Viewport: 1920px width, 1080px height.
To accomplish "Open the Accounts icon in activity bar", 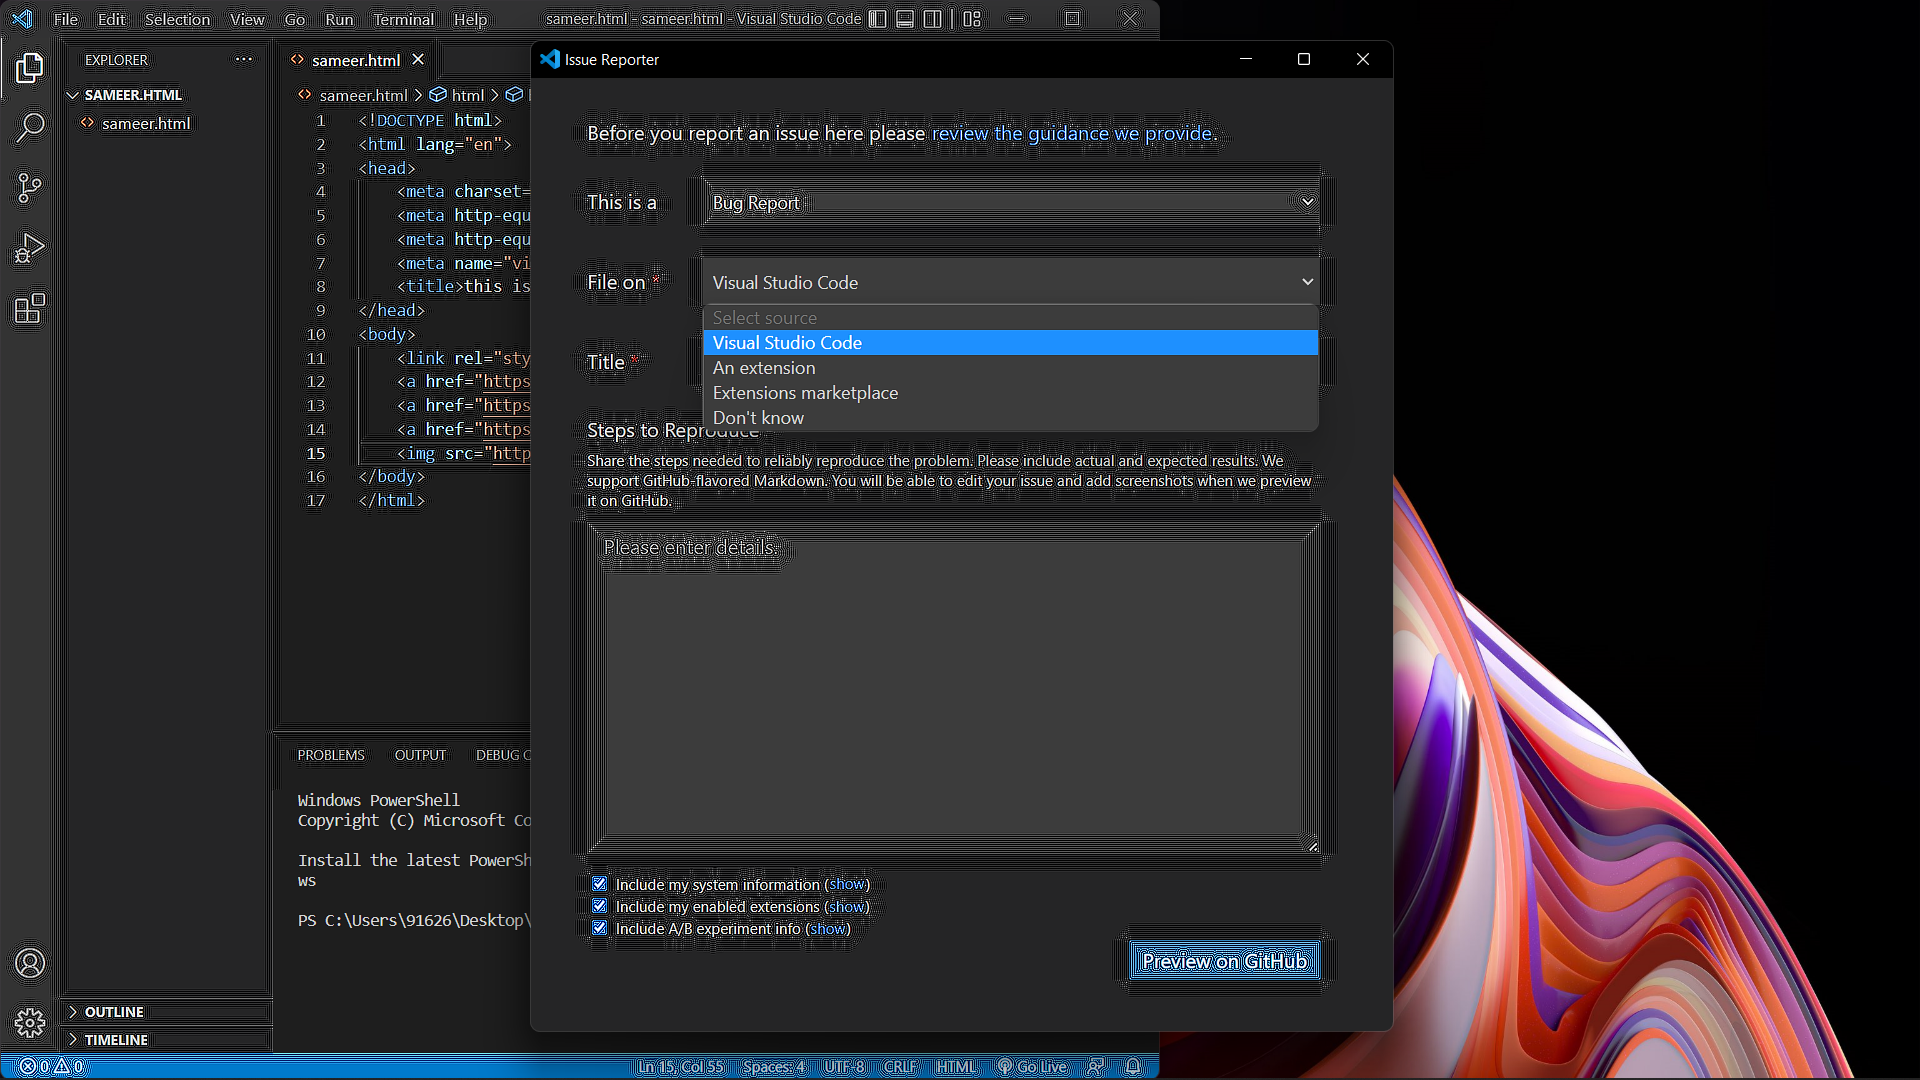I will 29,963.
